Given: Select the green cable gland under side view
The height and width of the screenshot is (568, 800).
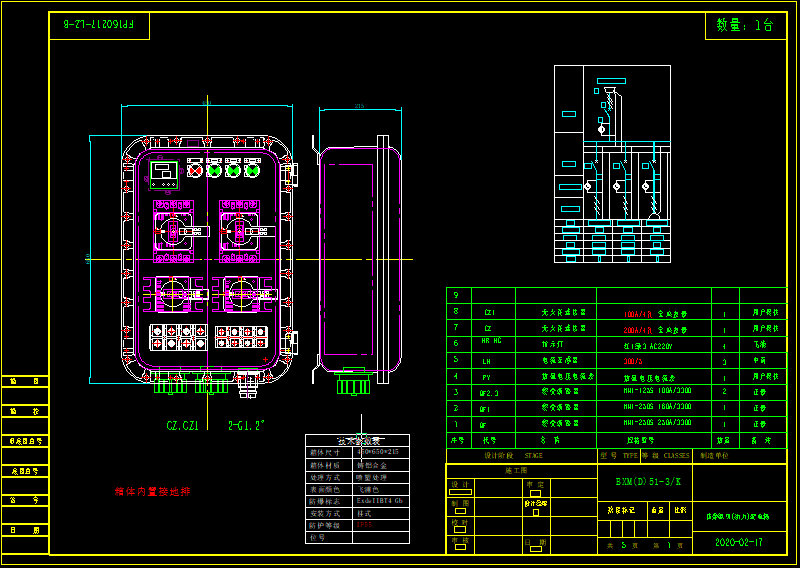Looking at the screenshot, I should point(353,384).
